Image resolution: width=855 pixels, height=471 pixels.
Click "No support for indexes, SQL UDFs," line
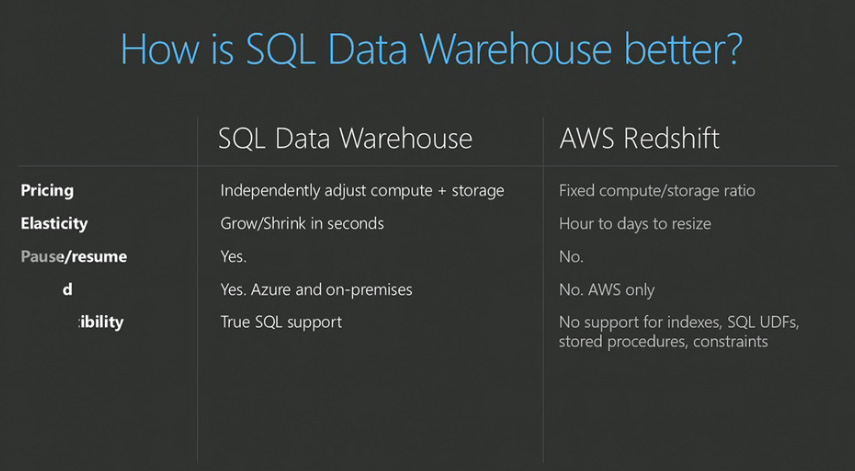(x=678, y=322)
